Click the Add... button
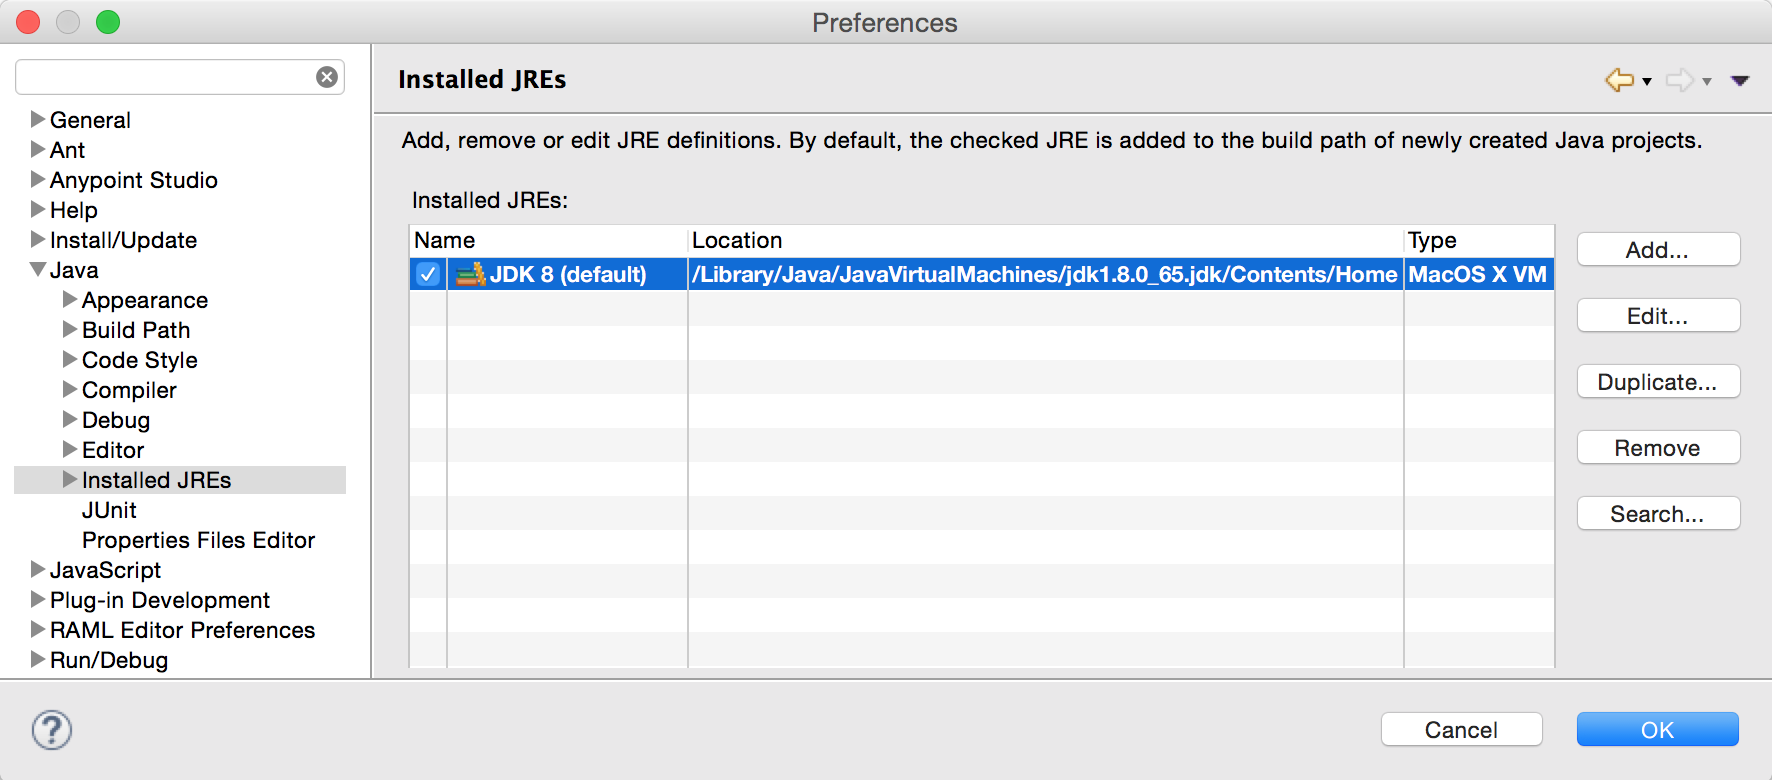Viewport: 1772px width, 780px height. 1657,250
